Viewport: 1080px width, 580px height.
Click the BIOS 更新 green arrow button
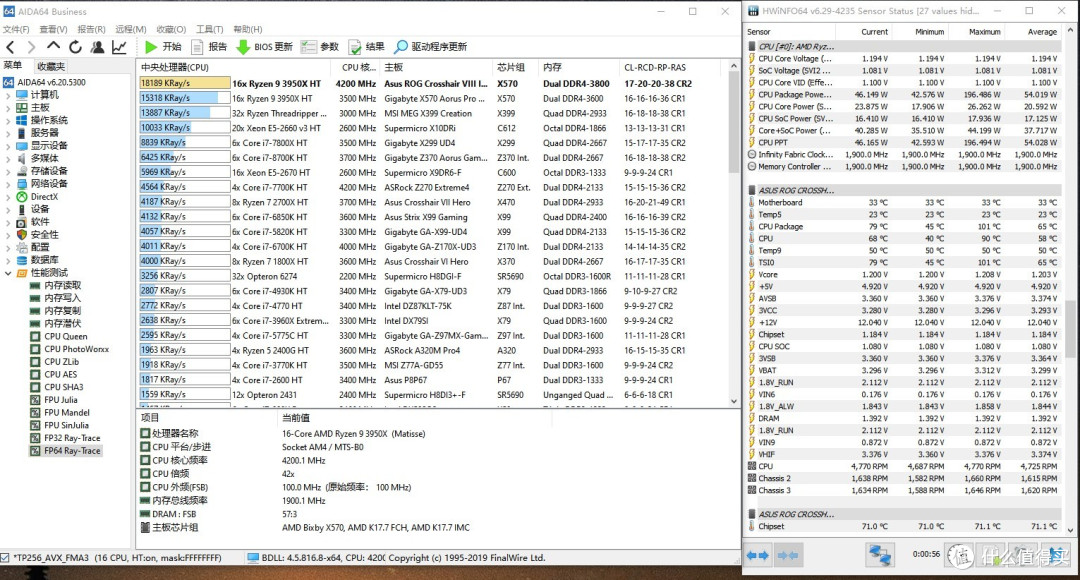[x=264, y=47]
